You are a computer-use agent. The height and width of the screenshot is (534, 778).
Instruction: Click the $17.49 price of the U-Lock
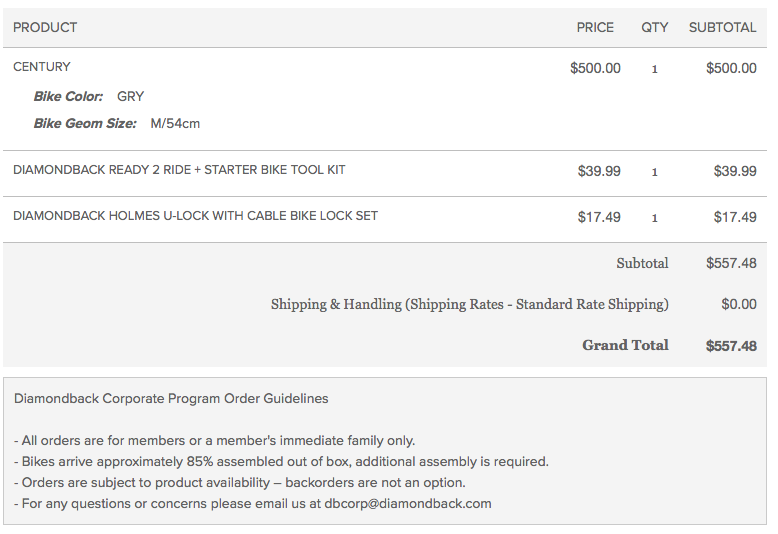pos(599,217)
